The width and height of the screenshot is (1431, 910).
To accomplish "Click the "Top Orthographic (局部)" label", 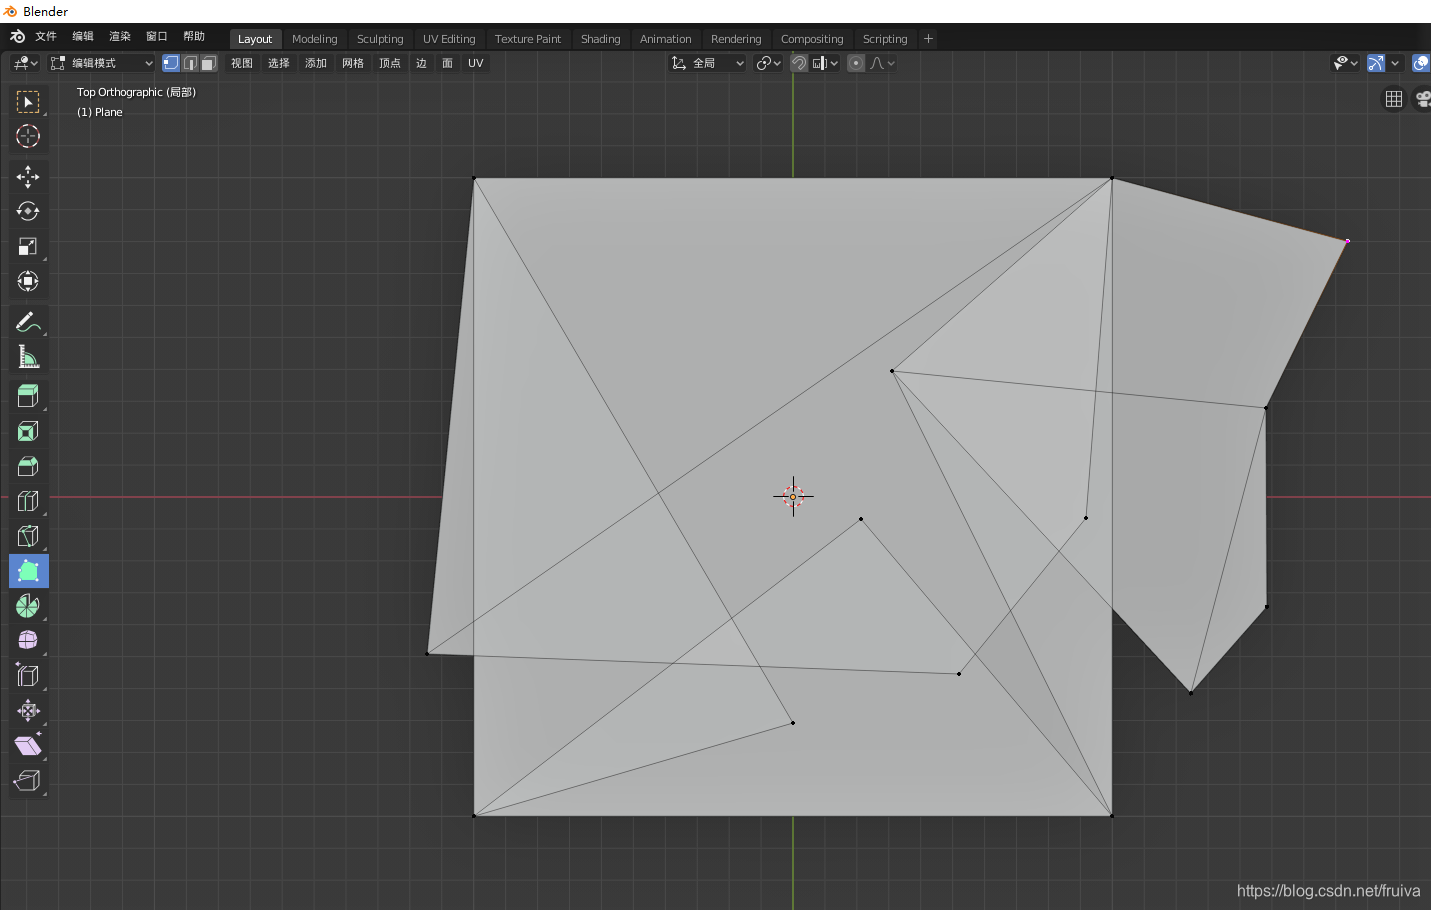I will tap(136, 92).
